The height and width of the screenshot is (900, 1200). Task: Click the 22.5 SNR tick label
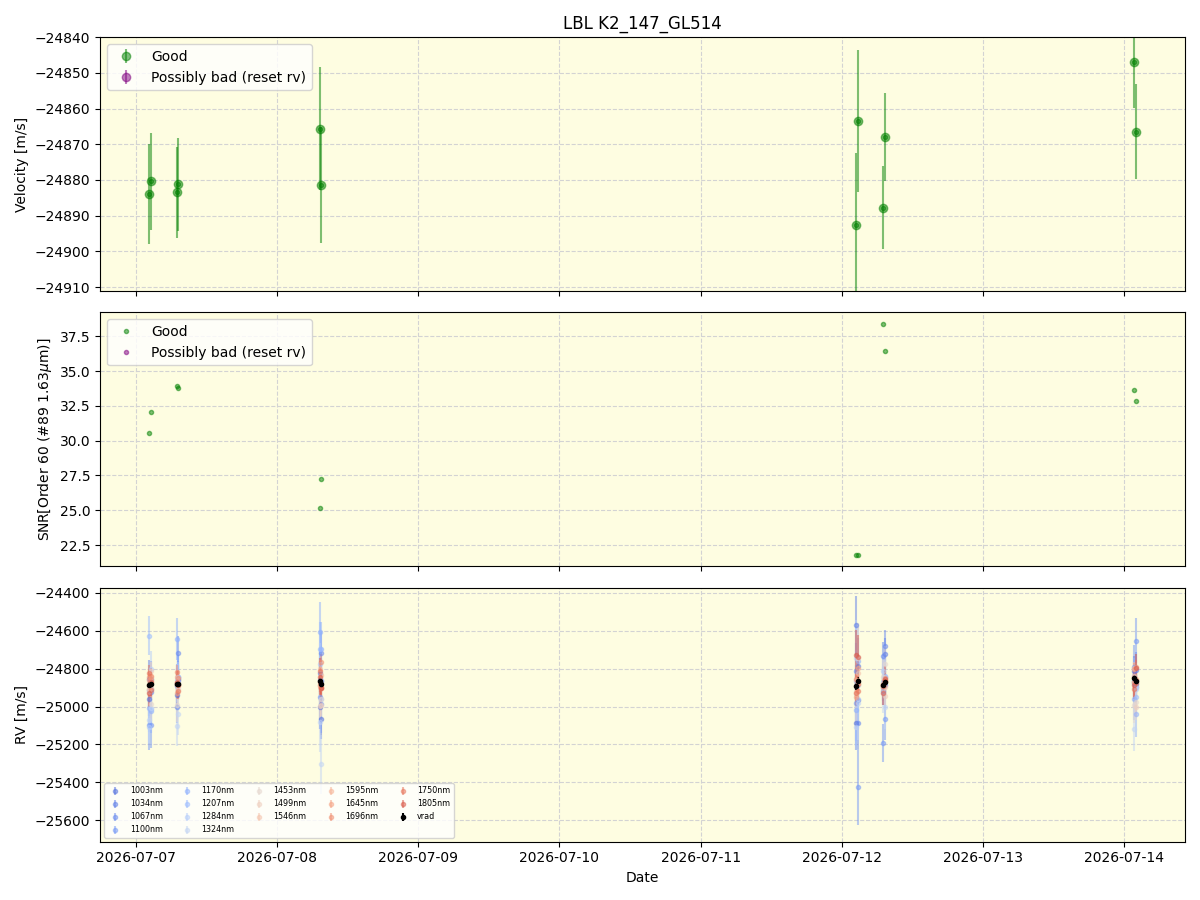click(x=76, y=545)
